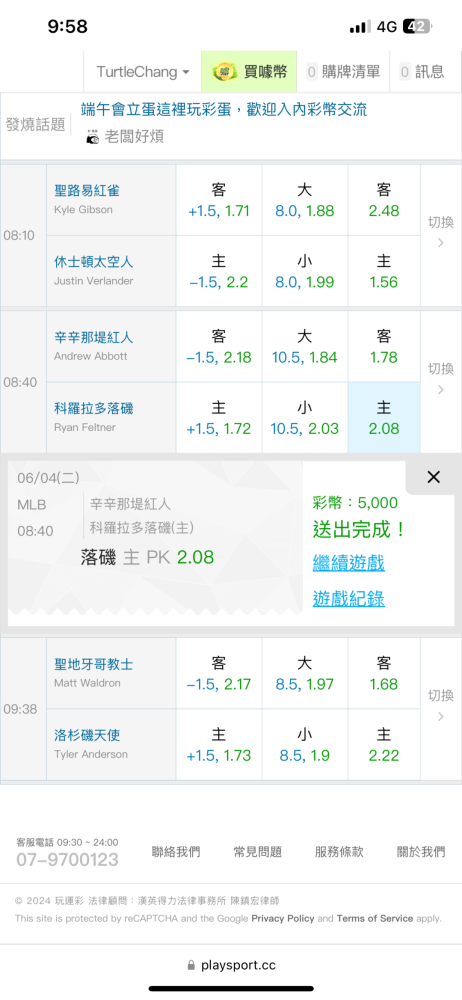Image resolution: width=462 pixels, height=1000 pixels.
Task: Expand 切換 chevron for the 08:40 game
Action: click(440, 379)
